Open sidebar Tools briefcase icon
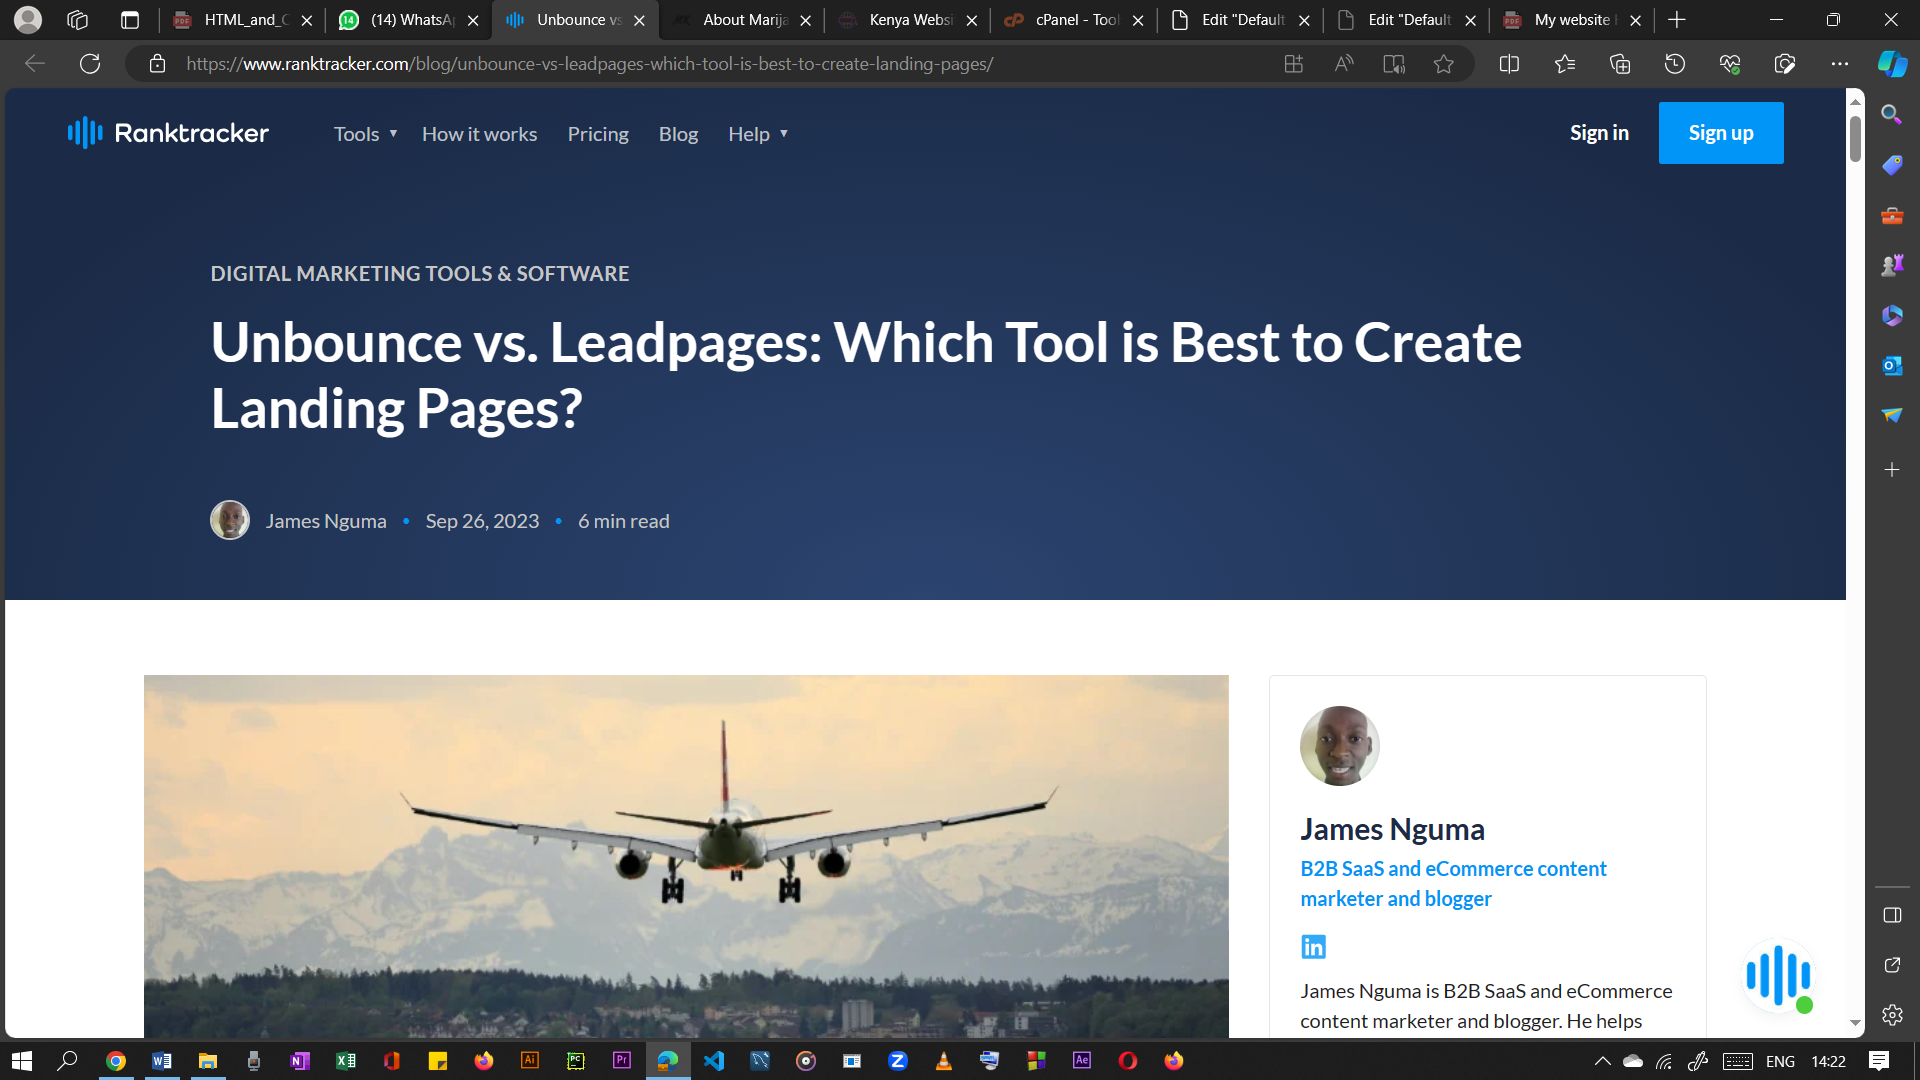This screenshot has width=1920, height=1080. point(1892,215)
